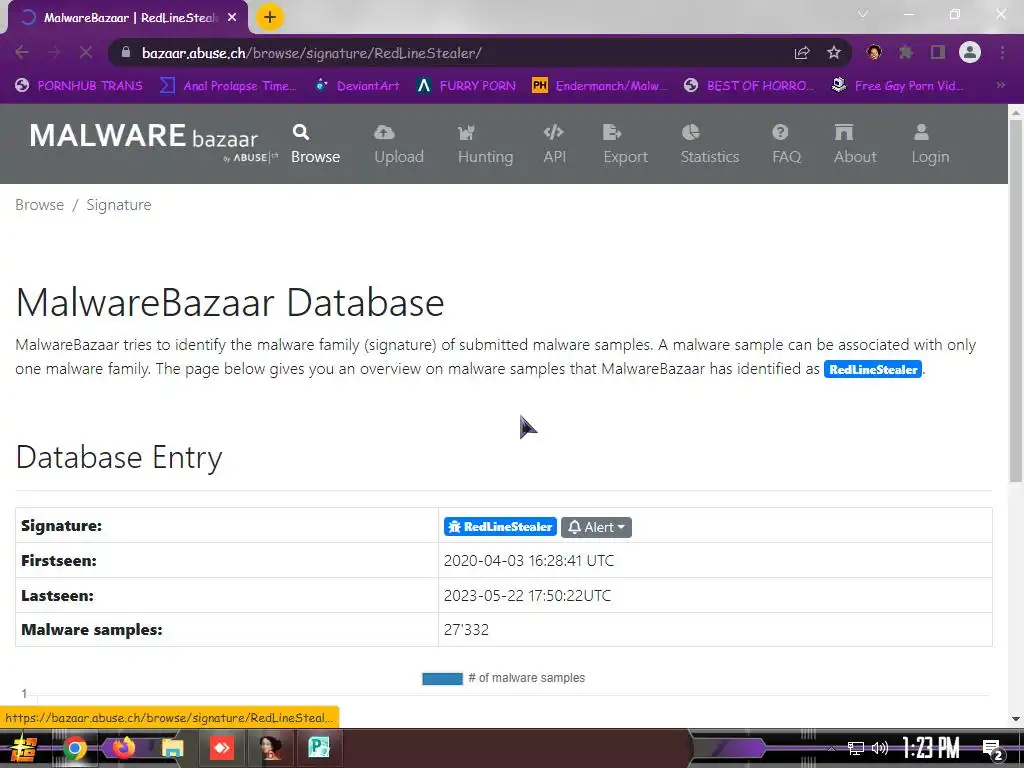Screen dimensions: 1024x768
Task: Select the malware samples count 27'332
Action: 466,630
